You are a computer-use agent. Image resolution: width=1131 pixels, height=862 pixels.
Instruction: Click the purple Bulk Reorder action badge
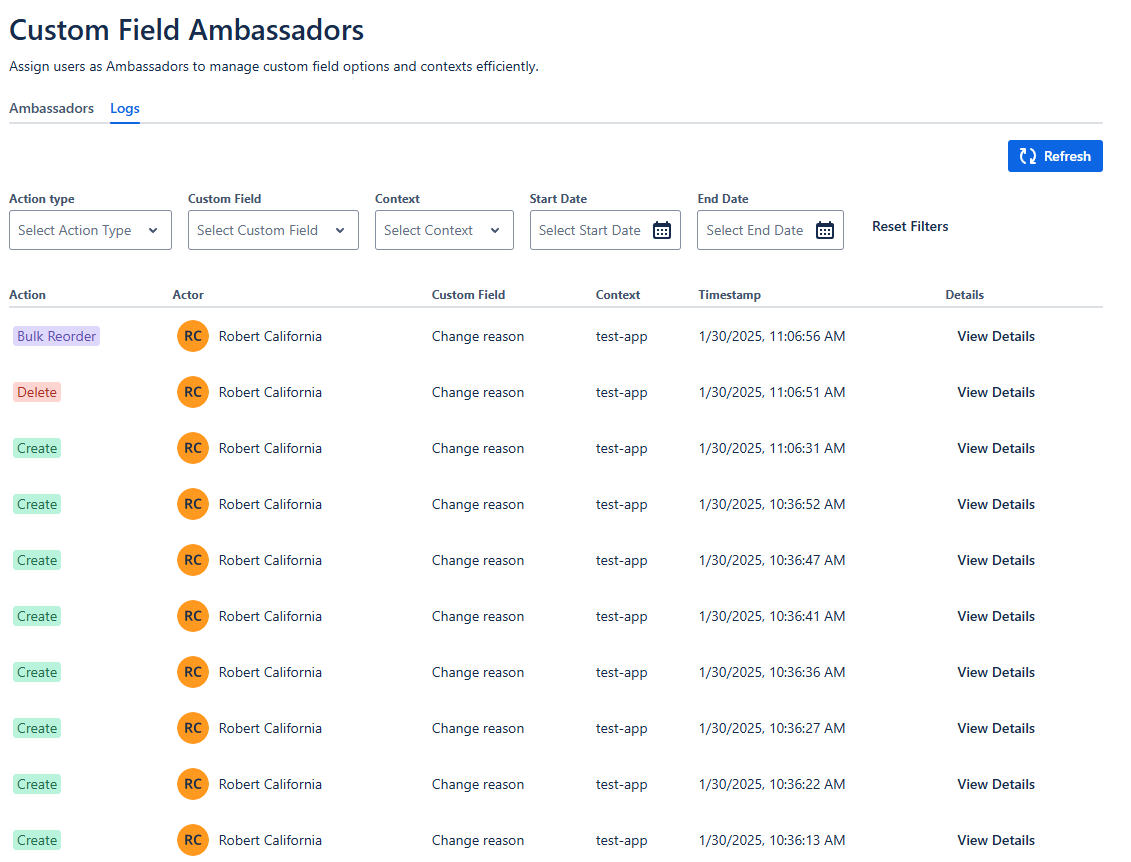click(x=56, y=336)
